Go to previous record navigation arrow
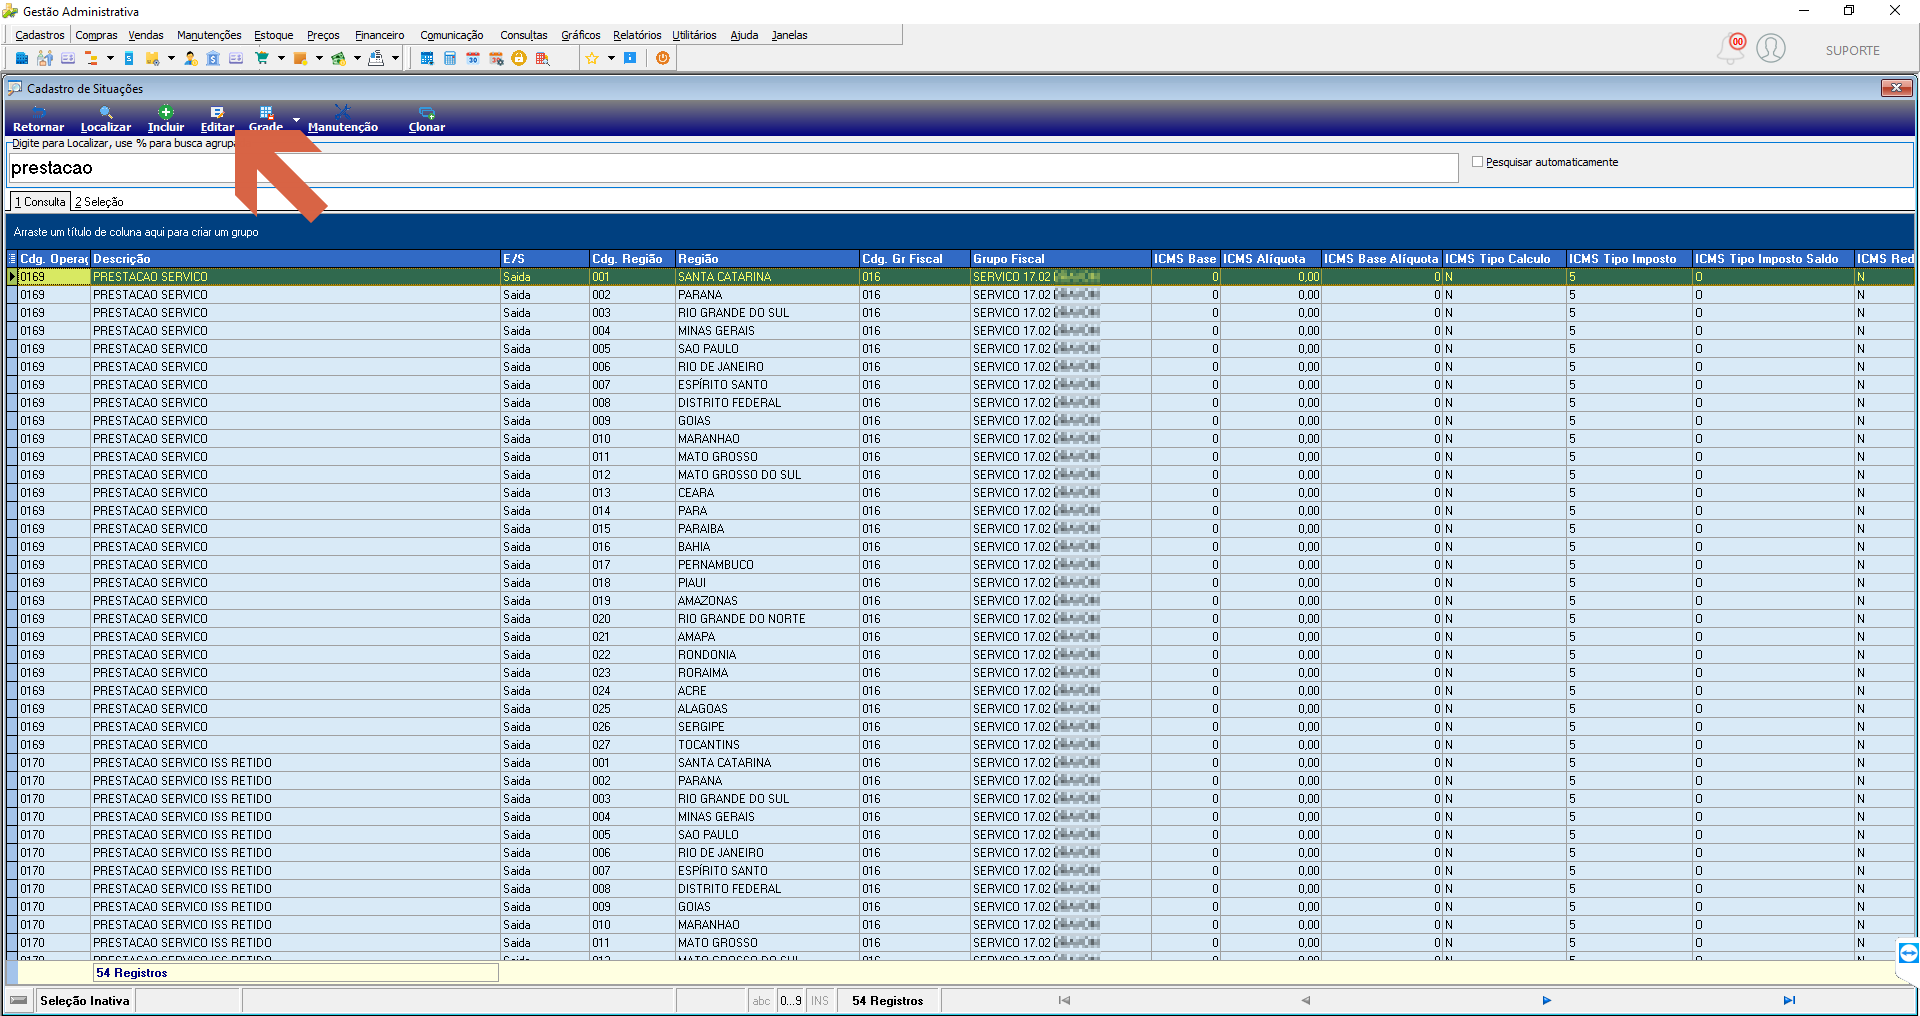 [x=1305, y=1000]
